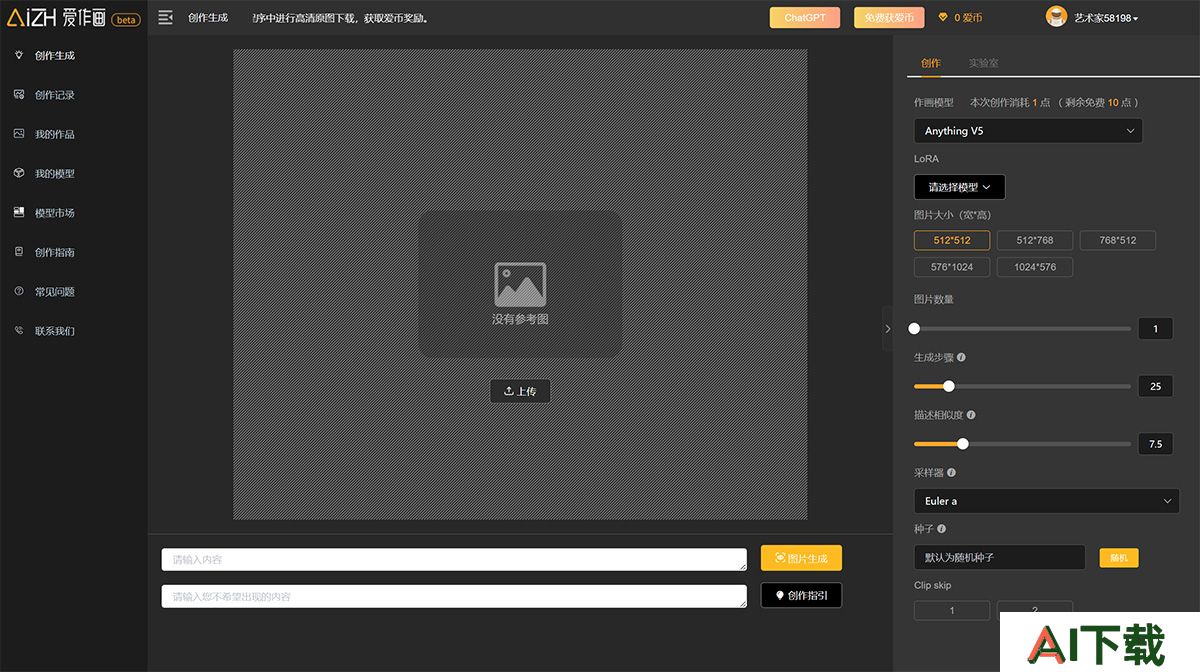Click the 图片生成 button
The width and height of the screenshot is (1200, 672).
(801, 558)
